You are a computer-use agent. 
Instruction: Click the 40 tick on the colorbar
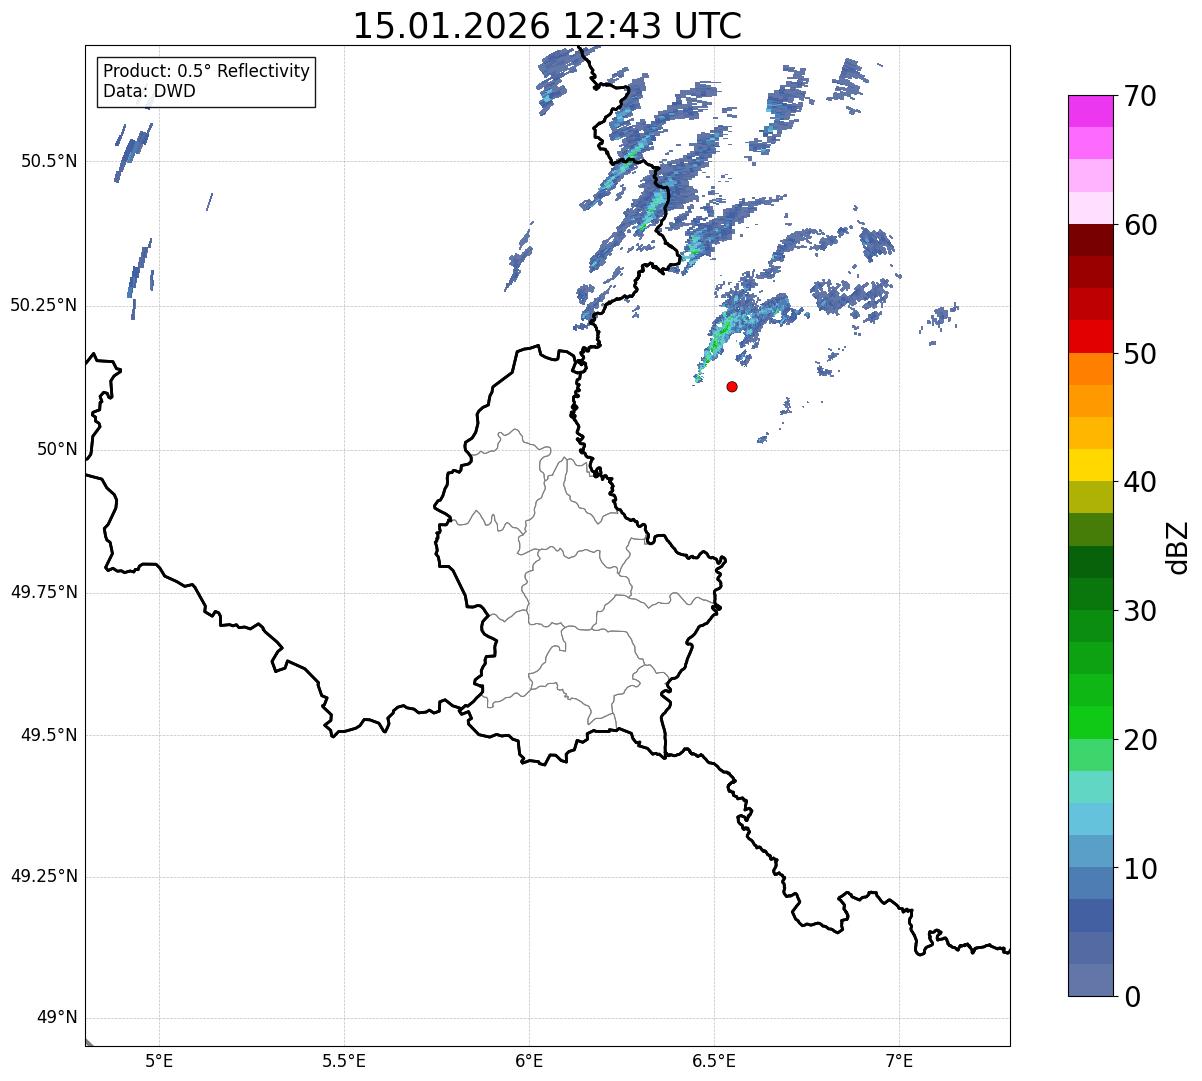point(1140,482)
